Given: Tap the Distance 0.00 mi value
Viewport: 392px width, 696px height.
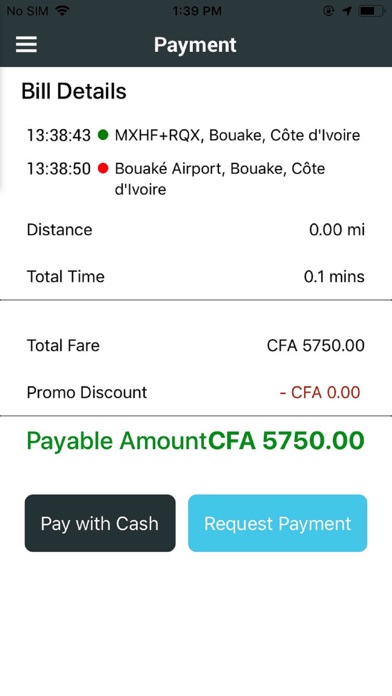Looking at the screenshot, I should pyautogui.click(x=337, y=230).
